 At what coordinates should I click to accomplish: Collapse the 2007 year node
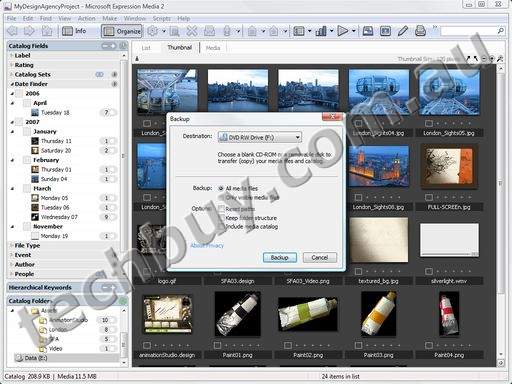pyautogui.click(x=12, y=122)
